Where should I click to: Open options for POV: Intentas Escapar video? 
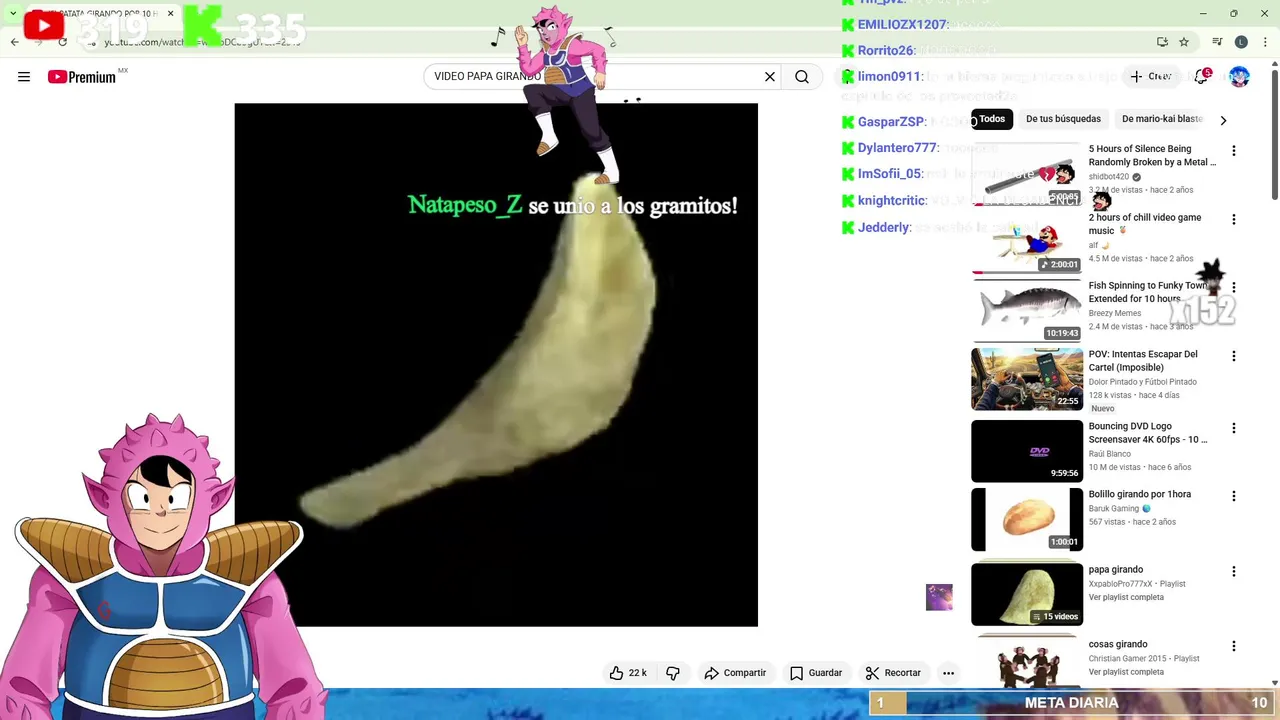click(1234, 356)
